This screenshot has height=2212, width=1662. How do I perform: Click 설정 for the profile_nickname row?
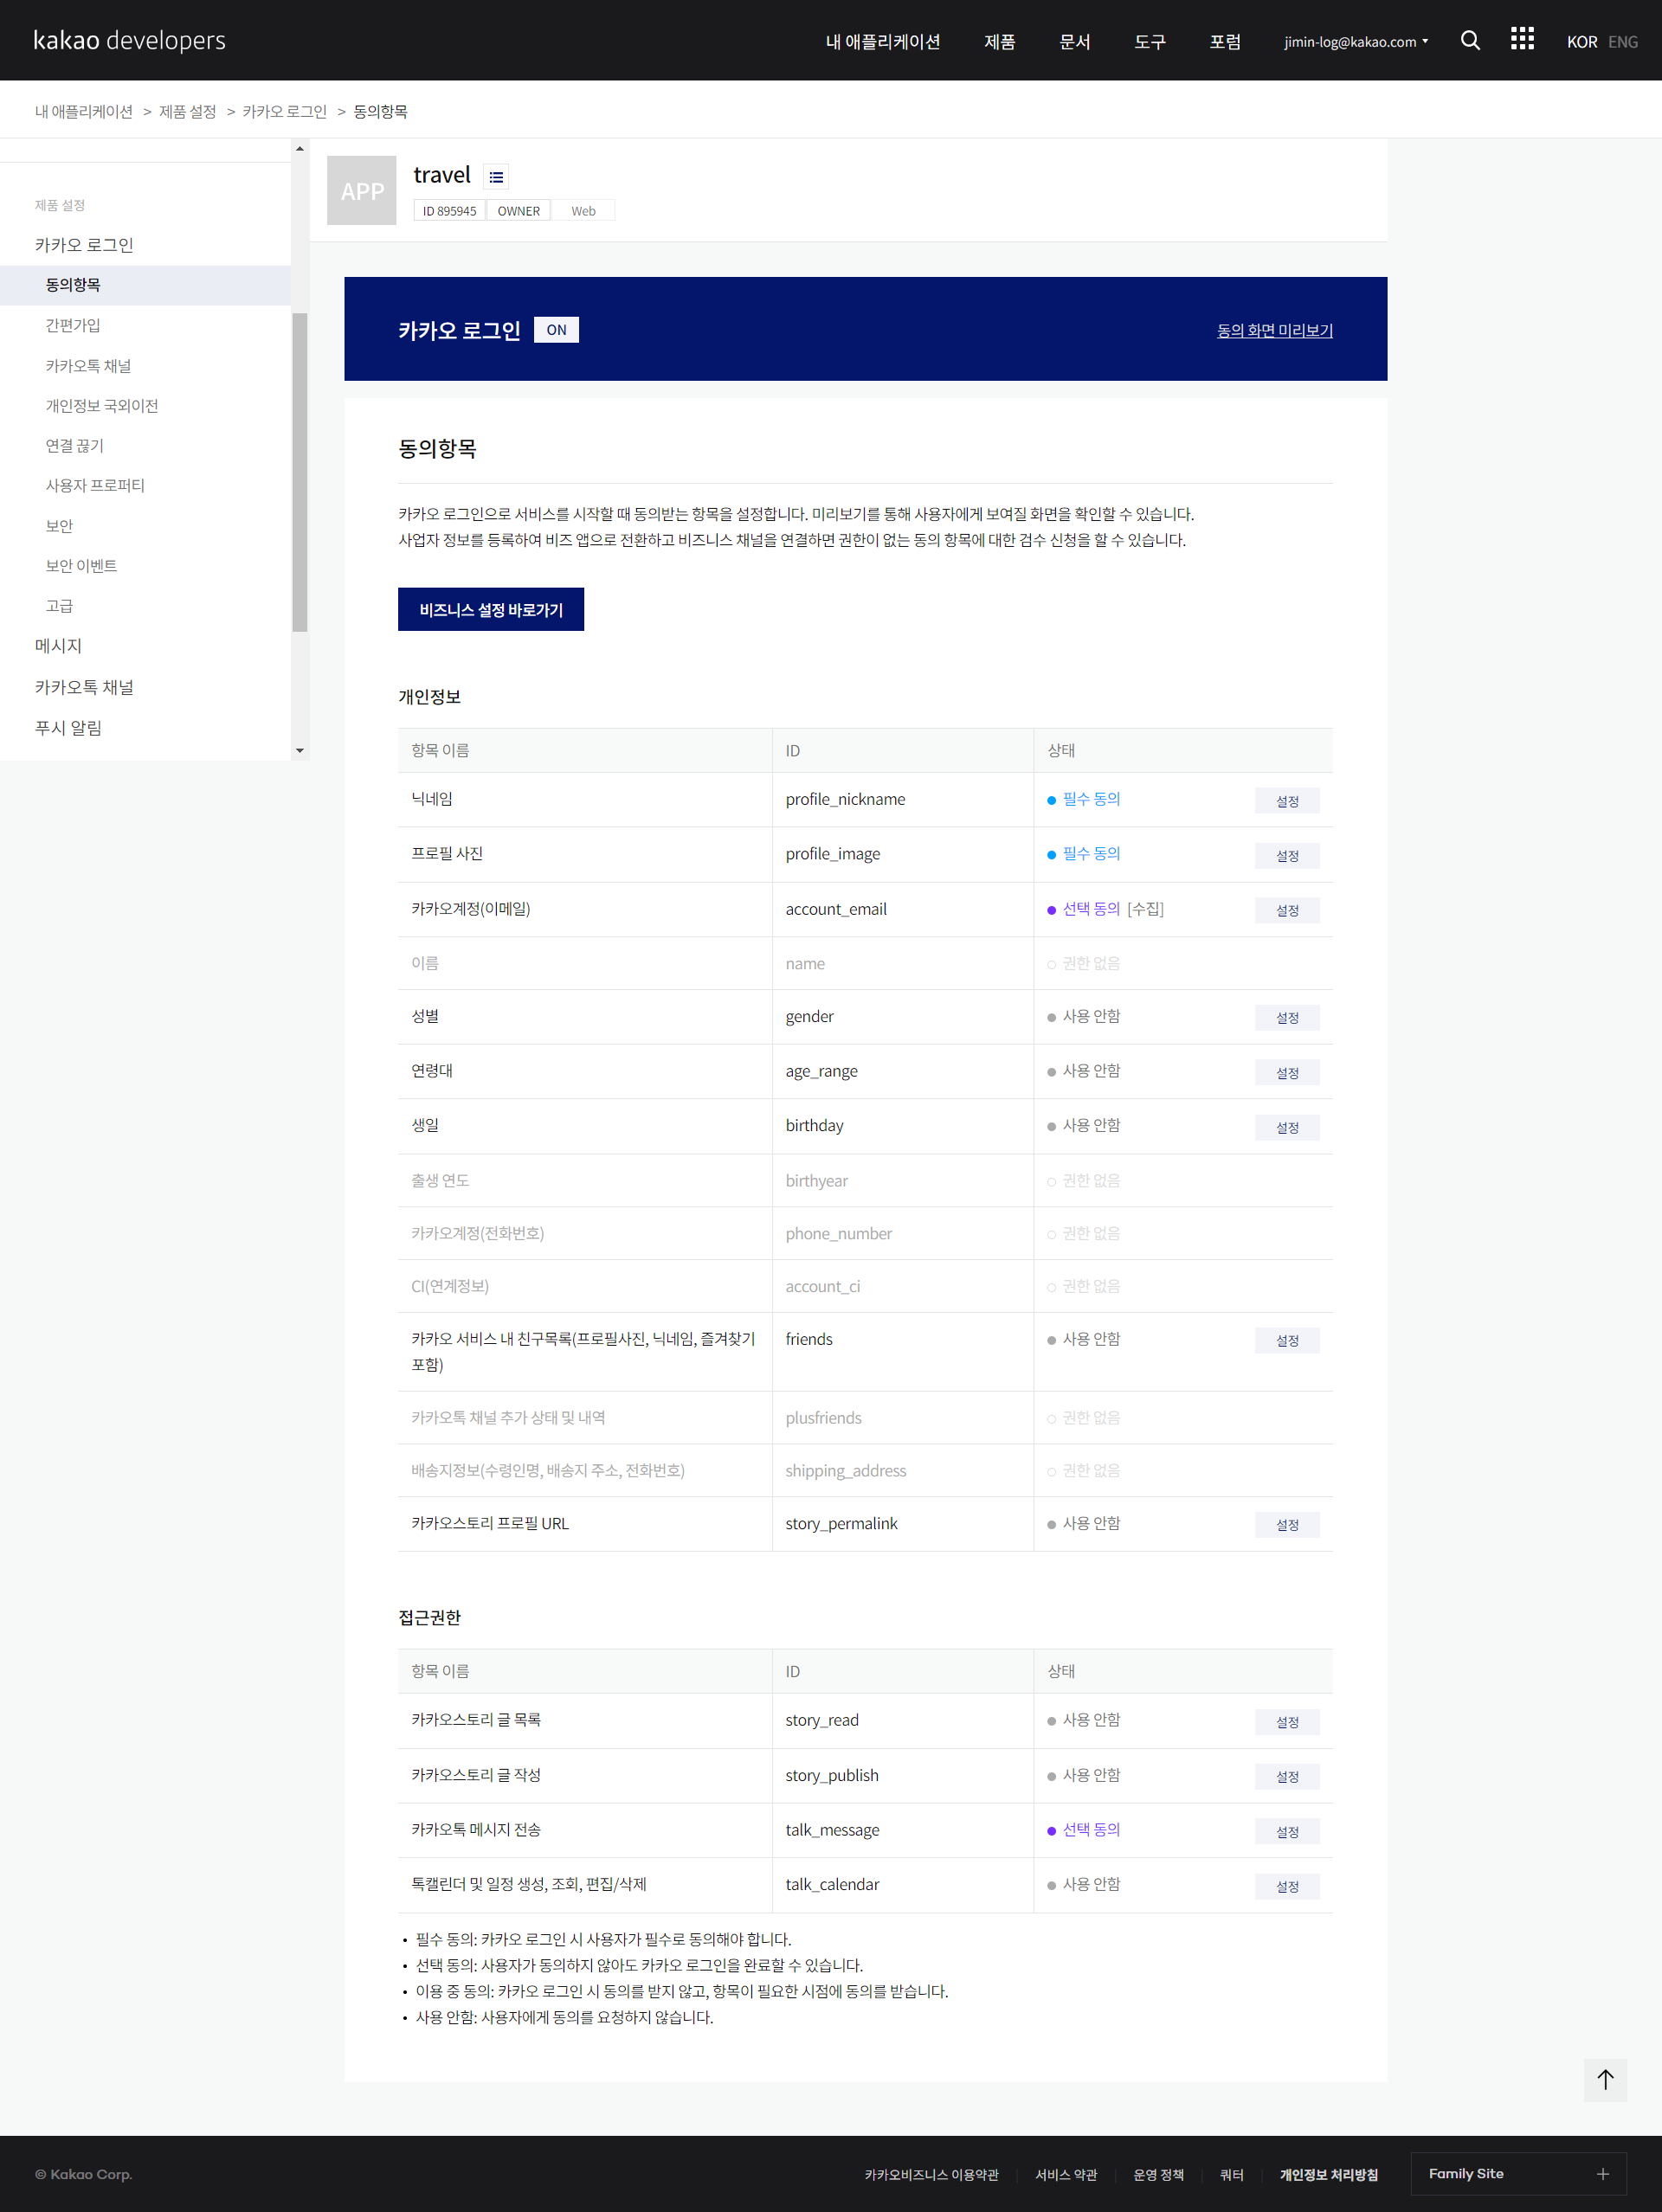[x=1286, y=801]
